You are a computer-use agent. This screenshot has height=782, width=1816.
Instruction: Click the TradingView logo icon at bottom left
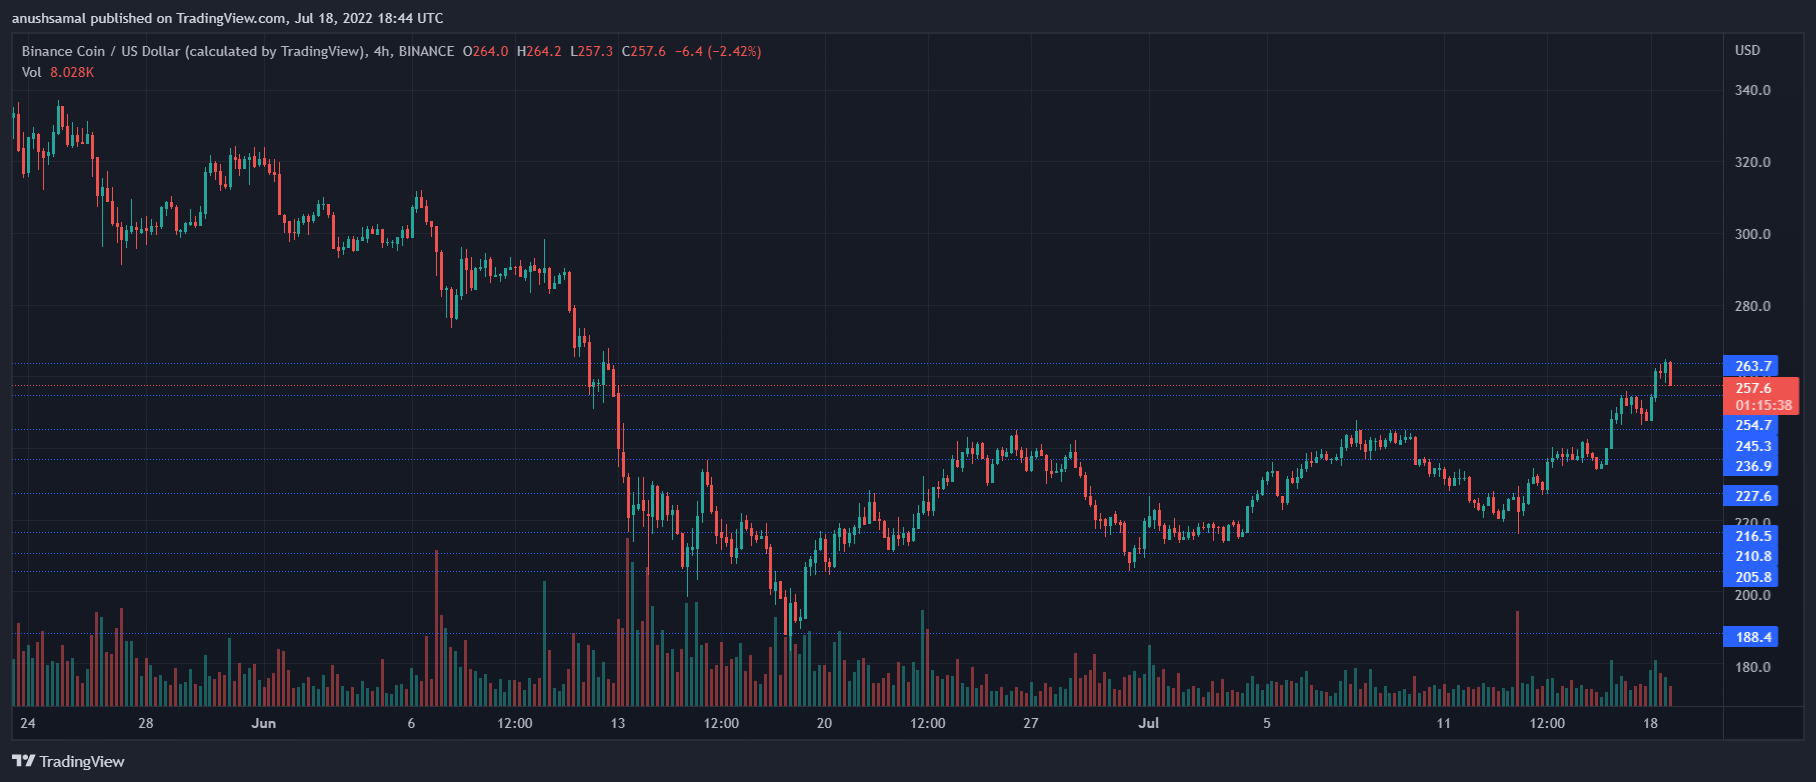23,761
